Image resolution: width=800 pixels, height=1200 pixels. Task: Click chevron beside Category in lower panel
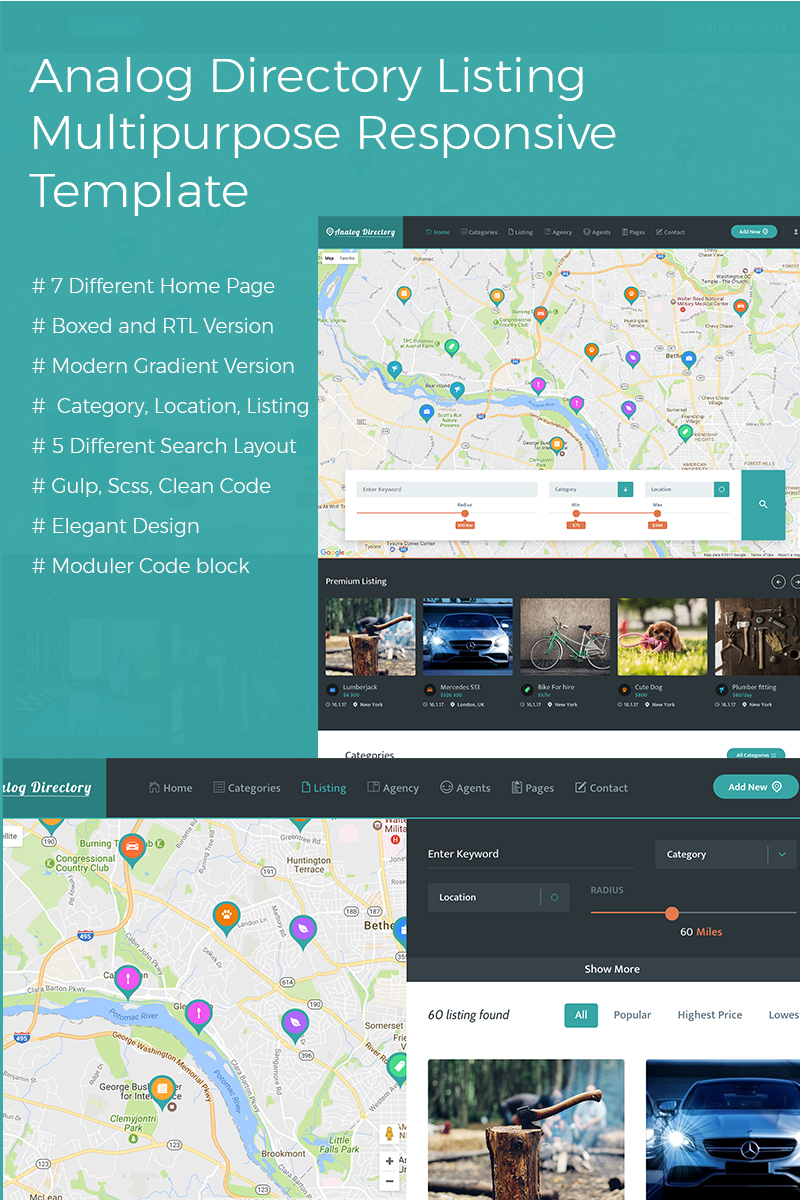782,854
